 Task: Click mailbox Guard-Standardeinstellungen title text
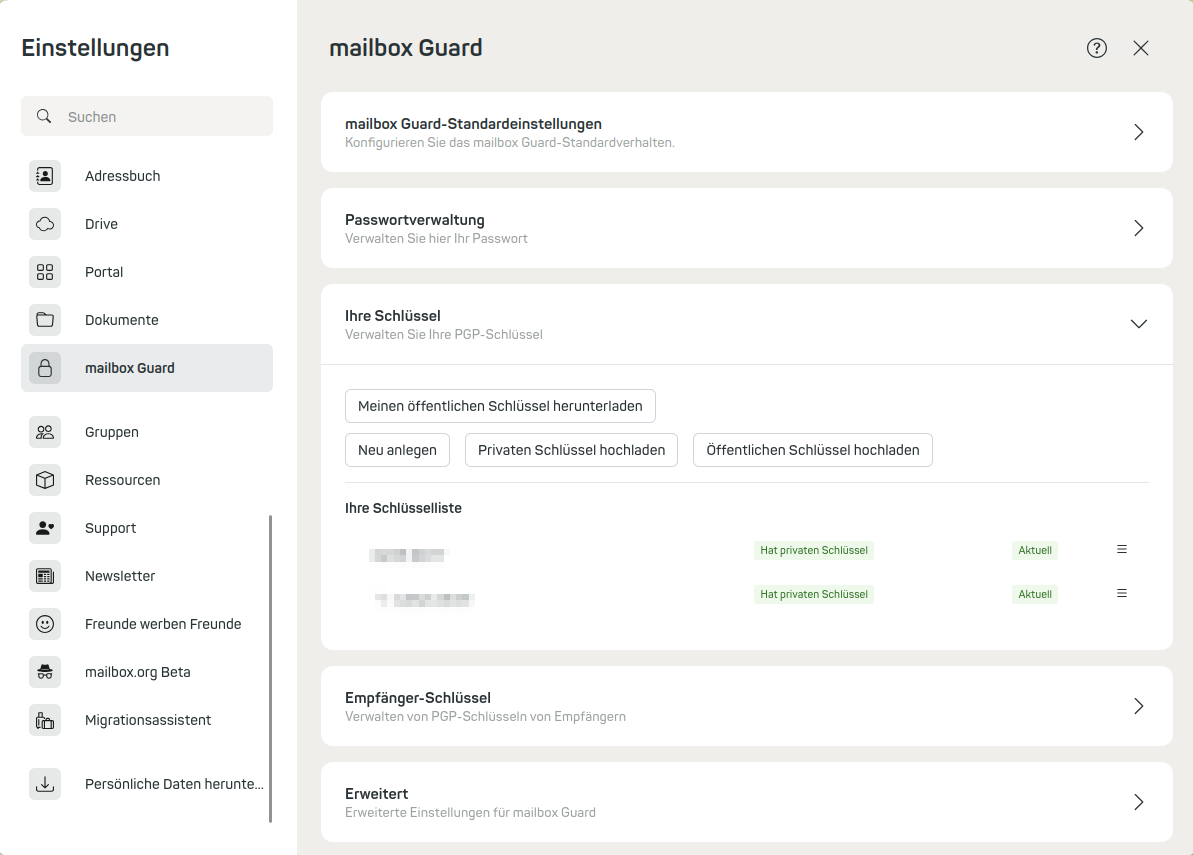pyautogui.click(x=473, y=124)
